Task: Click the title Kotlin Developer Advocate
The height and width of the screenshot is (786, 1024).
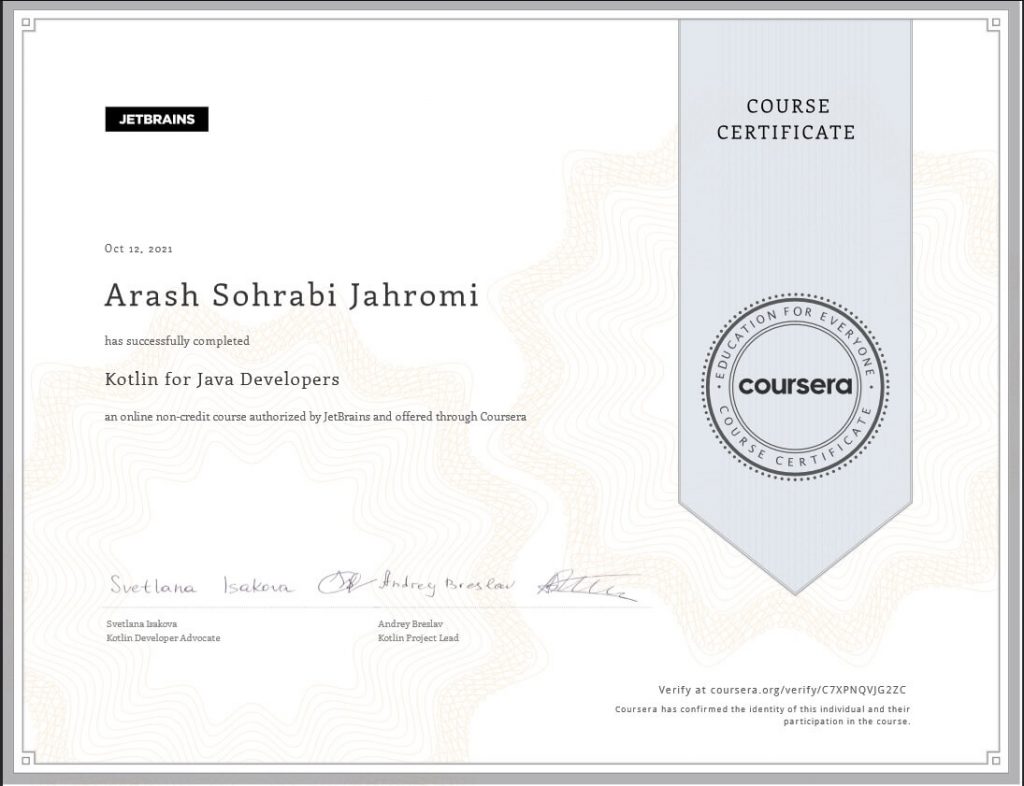Action: coord(163,638)
